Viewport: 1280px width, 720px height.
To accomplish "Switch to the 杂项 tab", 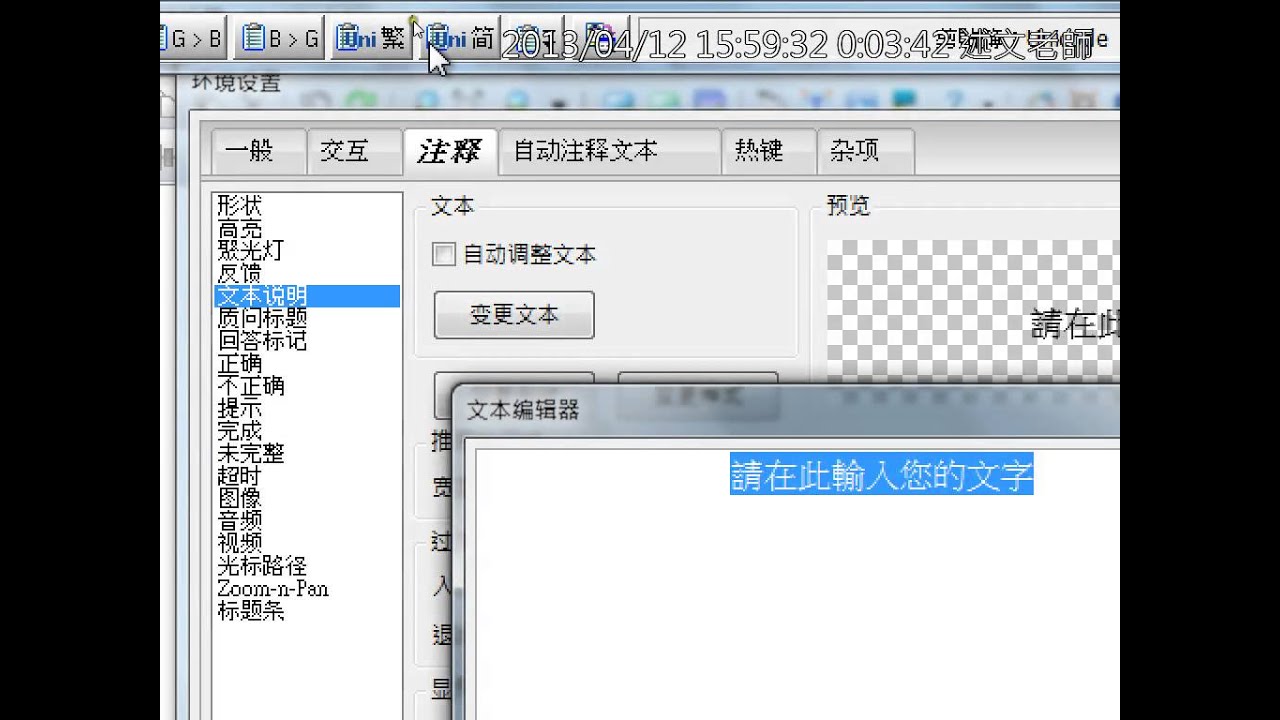I will (x=865, y=151).
